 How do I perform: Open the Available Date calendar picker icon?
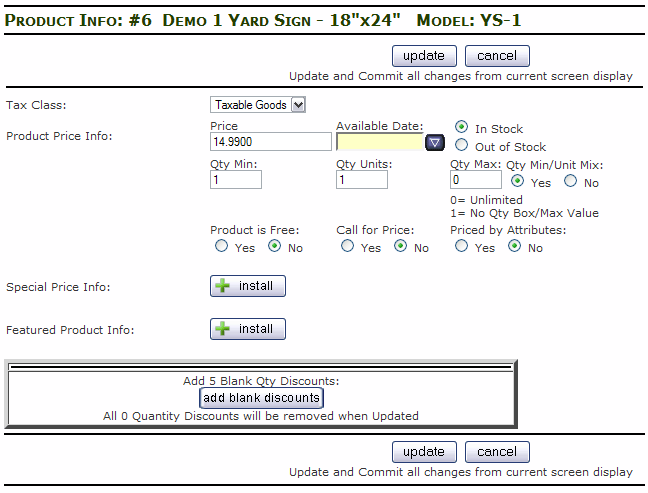pos(435,142)
